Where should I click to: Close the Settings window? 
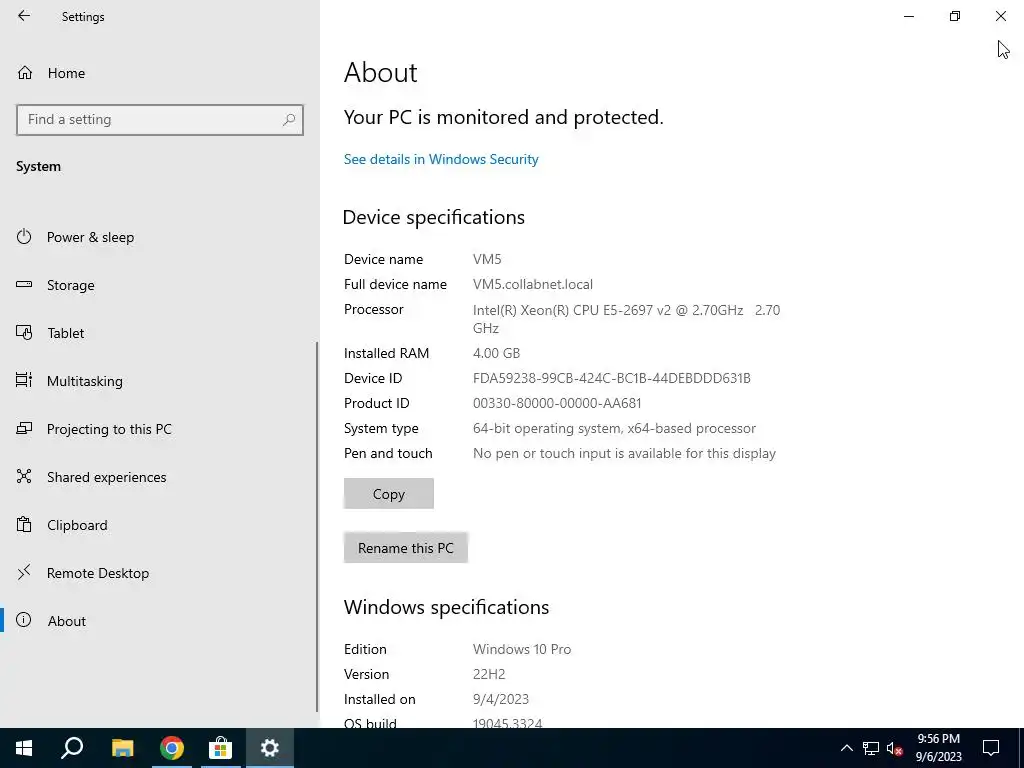click(1000, 16)
